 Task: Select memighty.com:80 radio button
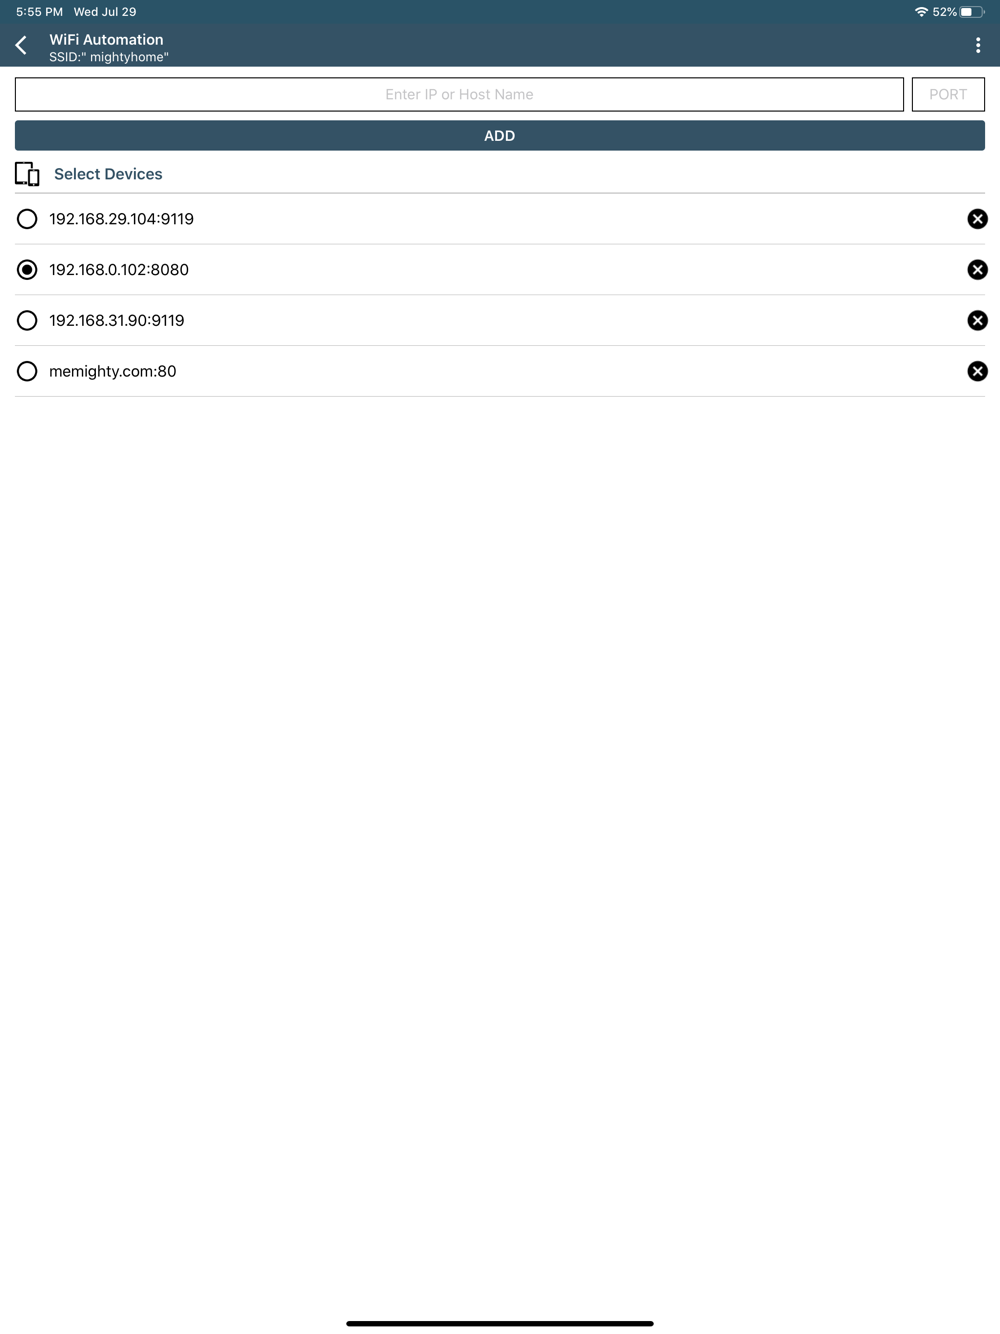click(27, 371)
